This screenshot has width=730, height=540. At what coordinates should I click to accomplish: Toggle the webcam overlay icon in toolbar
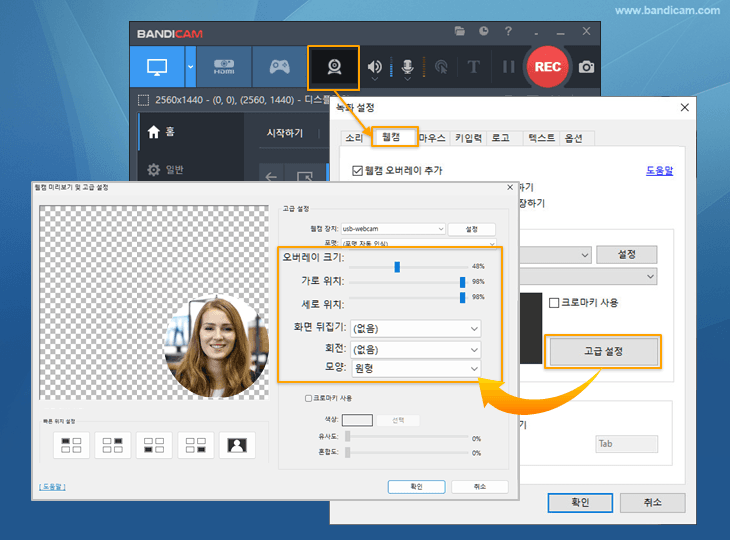[x=333, y=68]
